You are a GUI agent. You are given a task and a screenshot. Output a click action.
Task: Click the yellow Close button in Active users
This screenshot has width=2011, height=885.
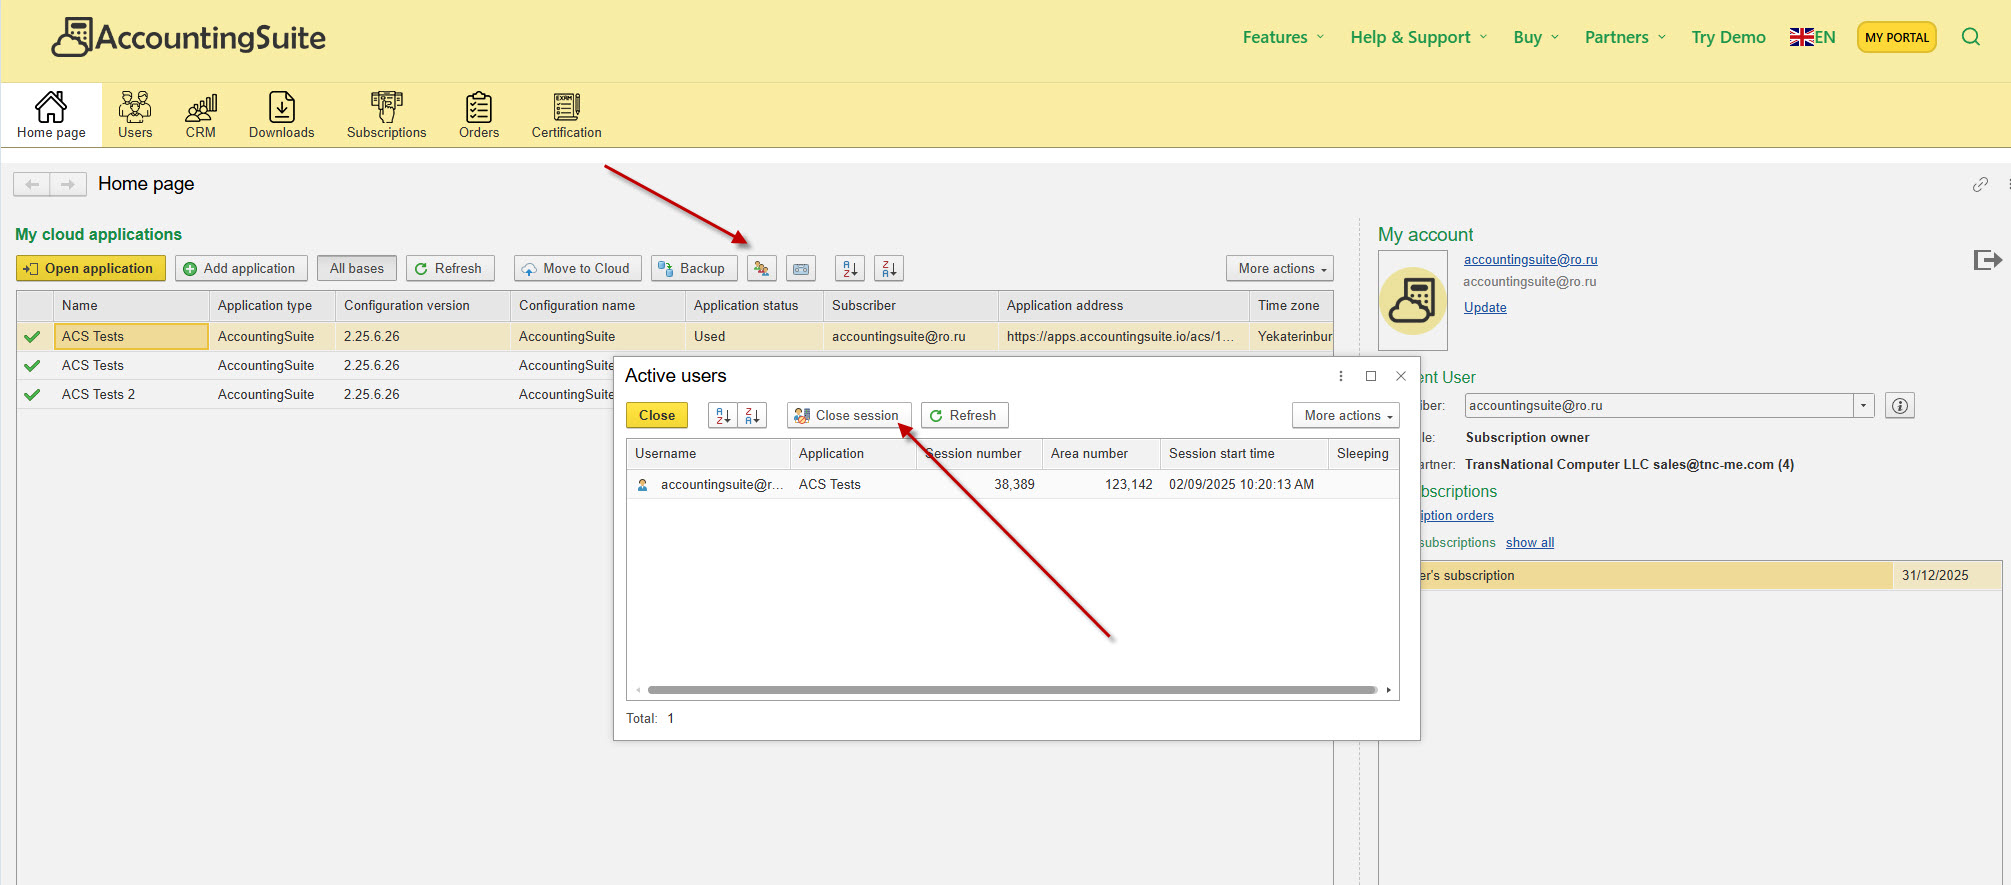point(657,415)
